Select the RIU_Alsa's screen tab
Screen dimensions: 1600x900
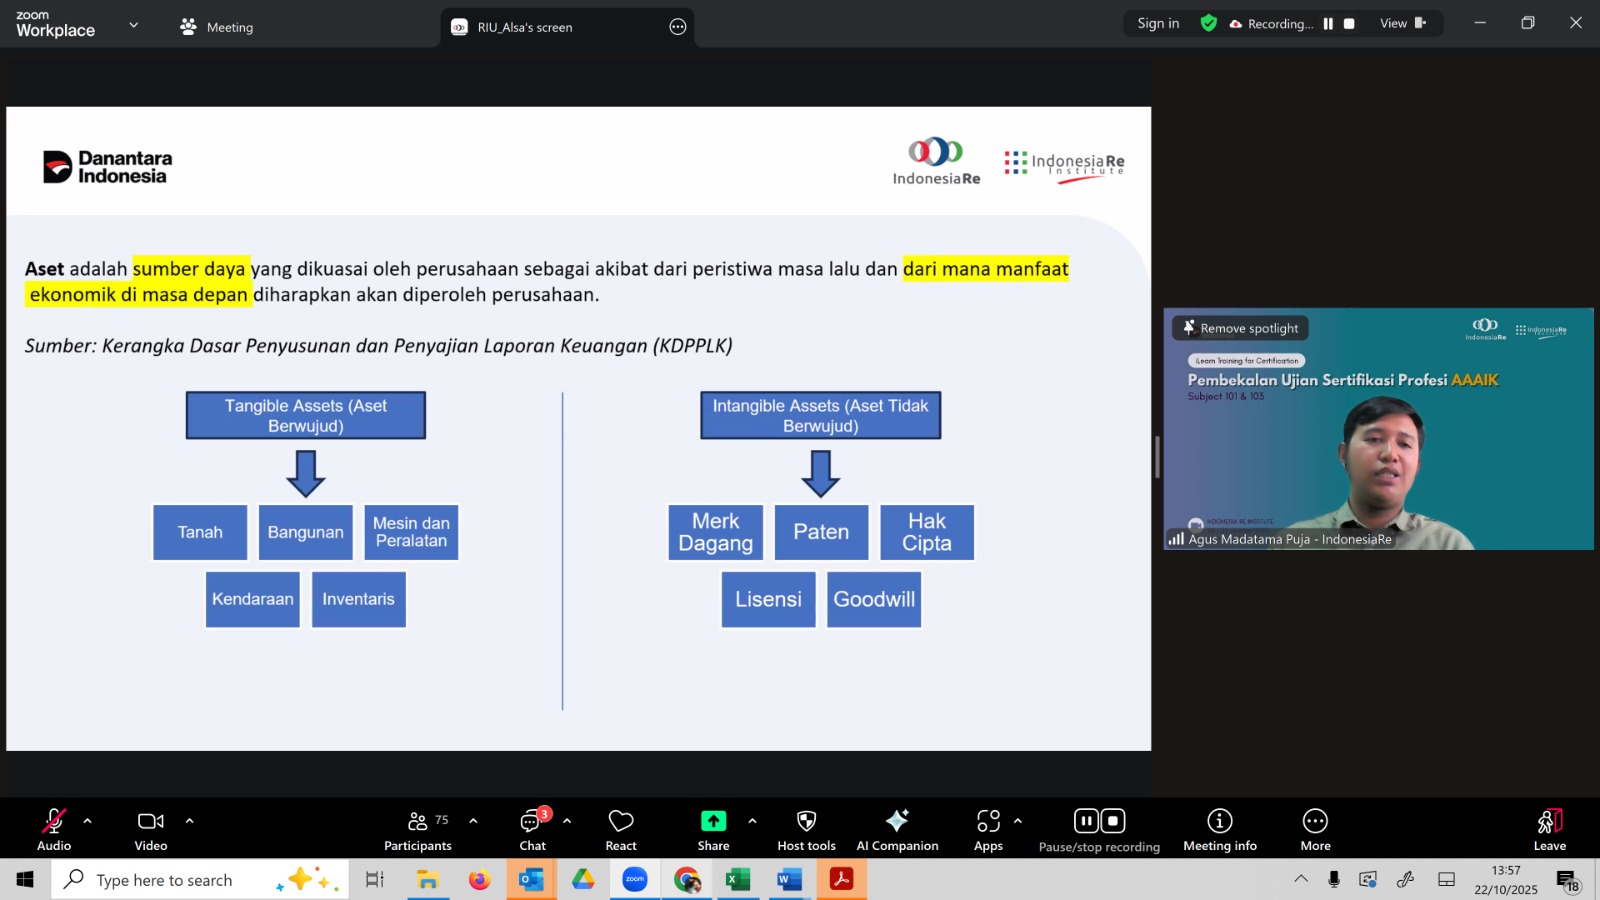(x=524, y=27)
